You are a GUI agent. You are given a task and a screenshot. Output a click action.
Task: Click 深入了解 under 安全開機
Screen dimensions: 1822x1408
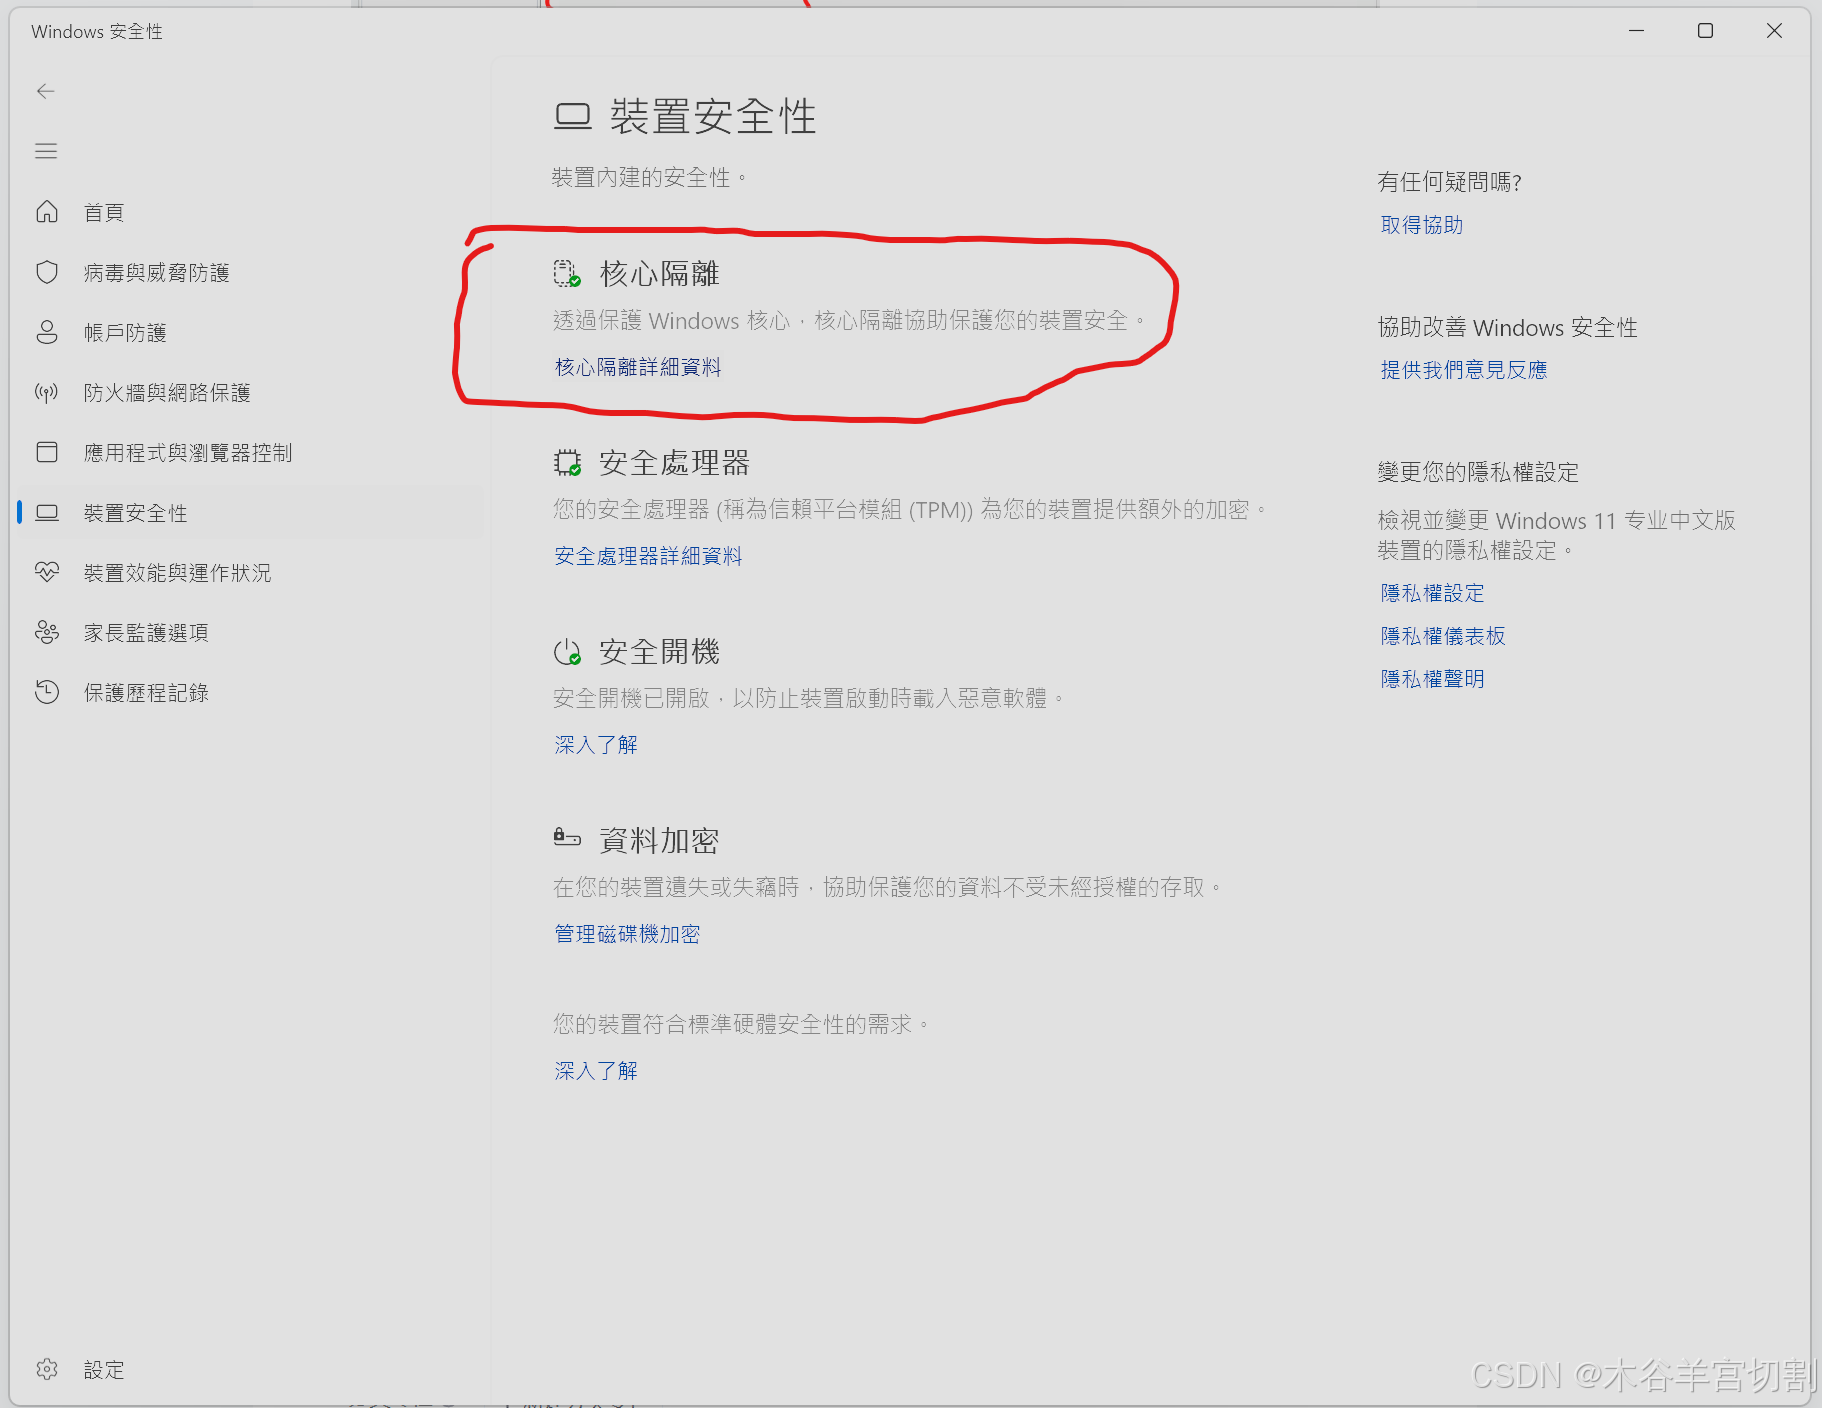coord(596,745)
